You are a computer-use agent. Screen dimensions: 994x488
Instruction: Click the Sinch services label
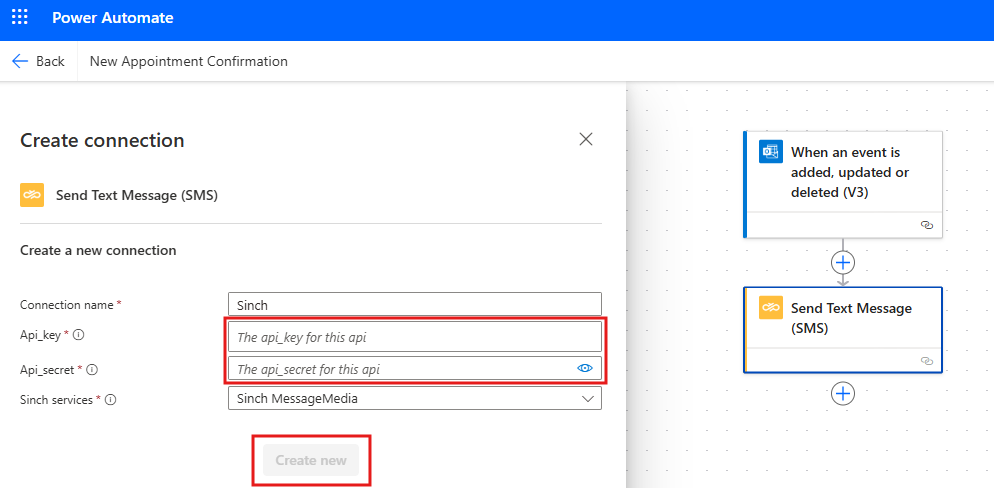pyautogui.click(x=58, y=400)
